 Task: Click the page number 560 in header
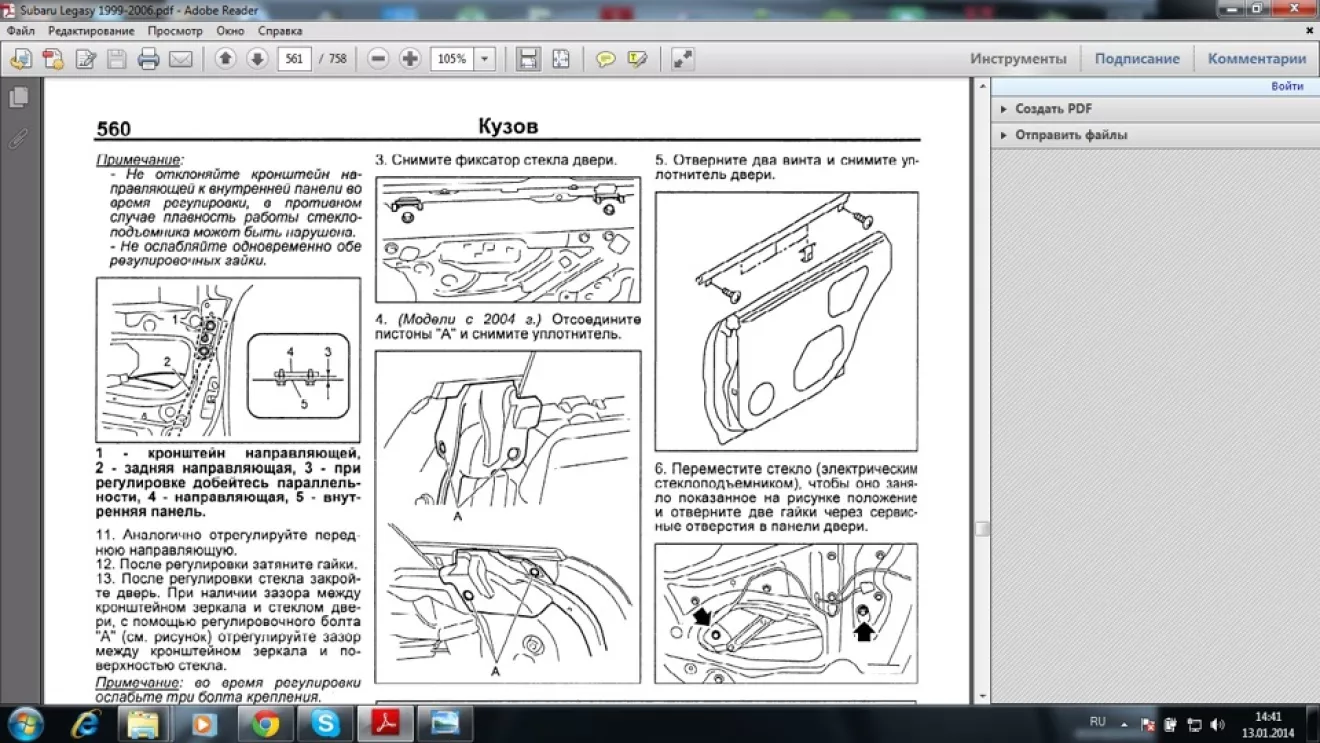coord(114,129)
